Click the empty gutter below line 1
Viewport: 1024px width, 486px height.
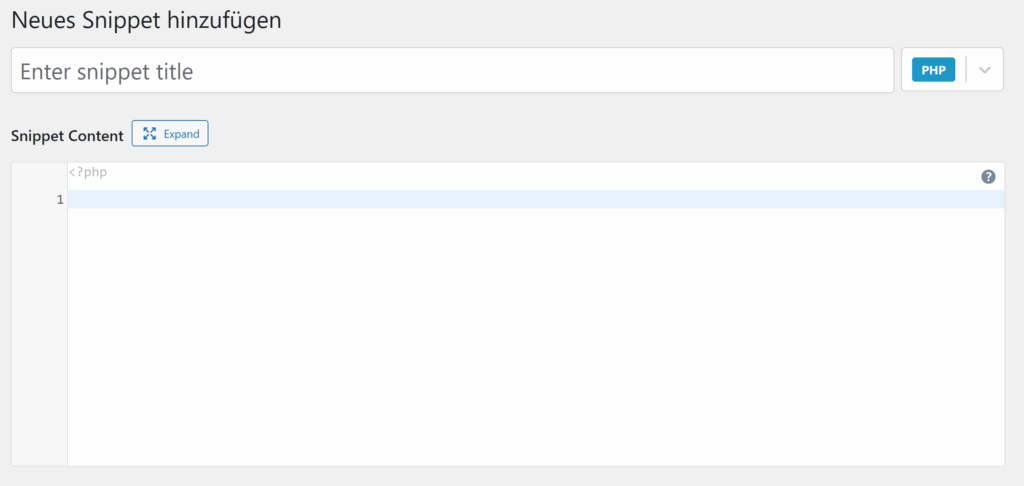pyautogui.click(x=40, y=330)
